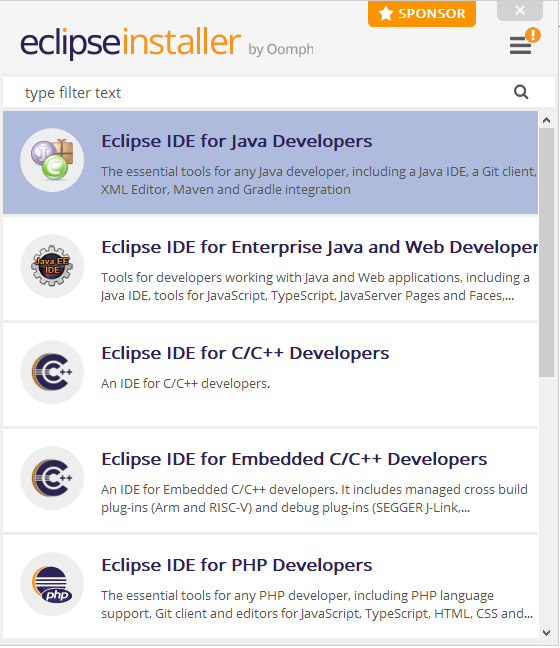
Task: Select Eclipse IDE for Java Developers title
Action: (237, 141)
